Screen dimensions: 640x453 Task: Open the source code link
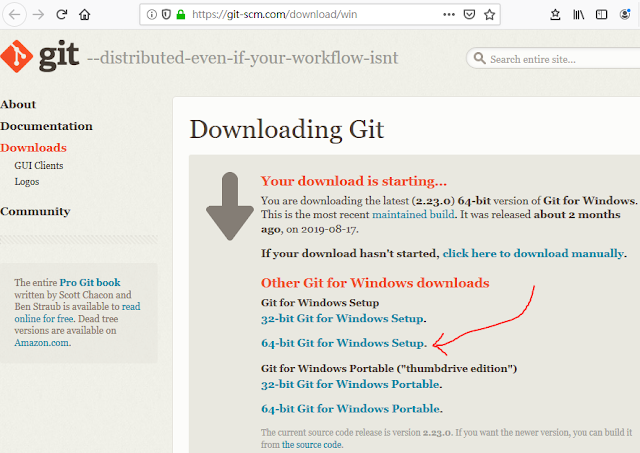312,444
